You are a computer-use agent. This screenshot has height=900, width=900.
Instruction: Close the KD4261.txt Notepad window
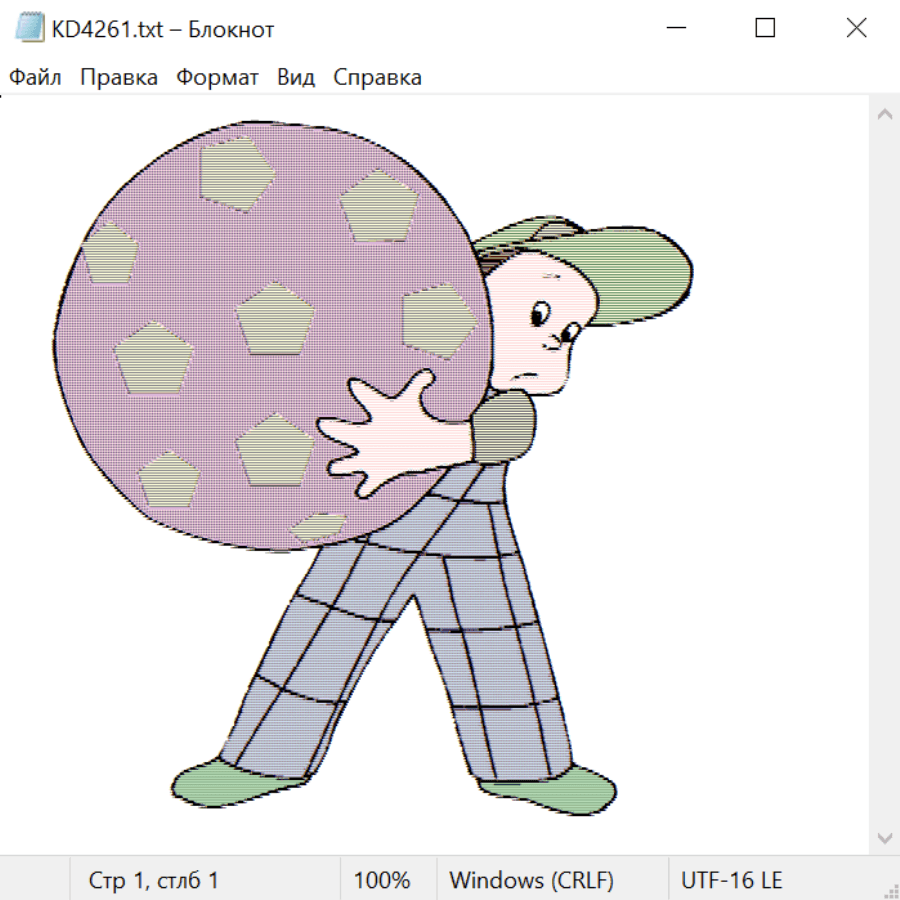tap(856, 29)
